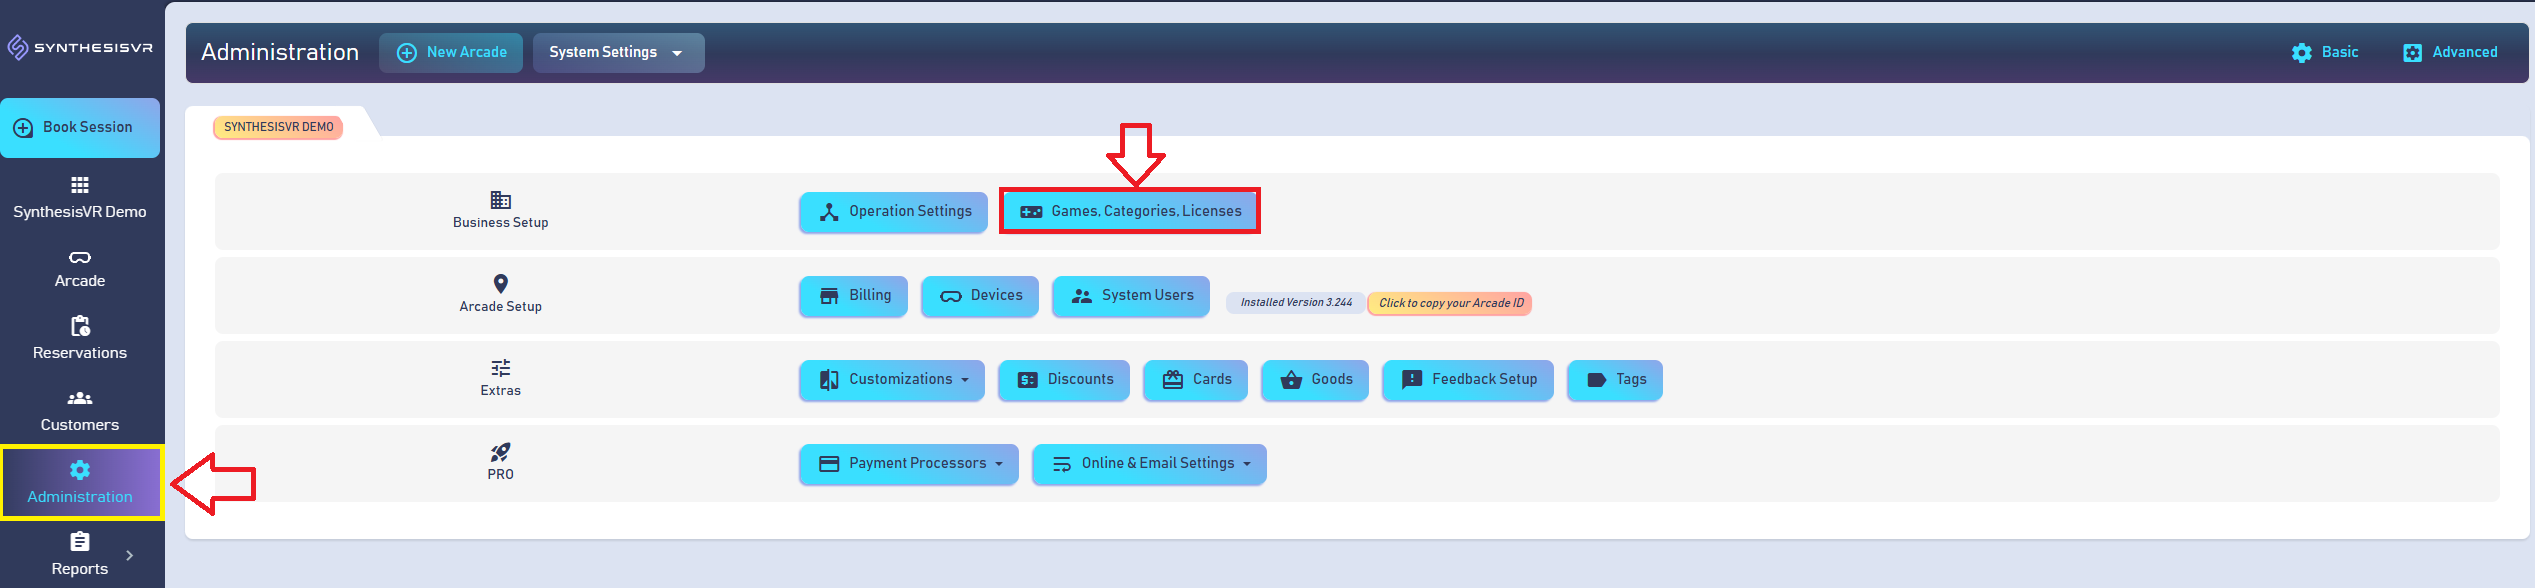
Task: Expand Online & Email Settings dropdown
Action: pyautogui.click(x=1149, y=463)
